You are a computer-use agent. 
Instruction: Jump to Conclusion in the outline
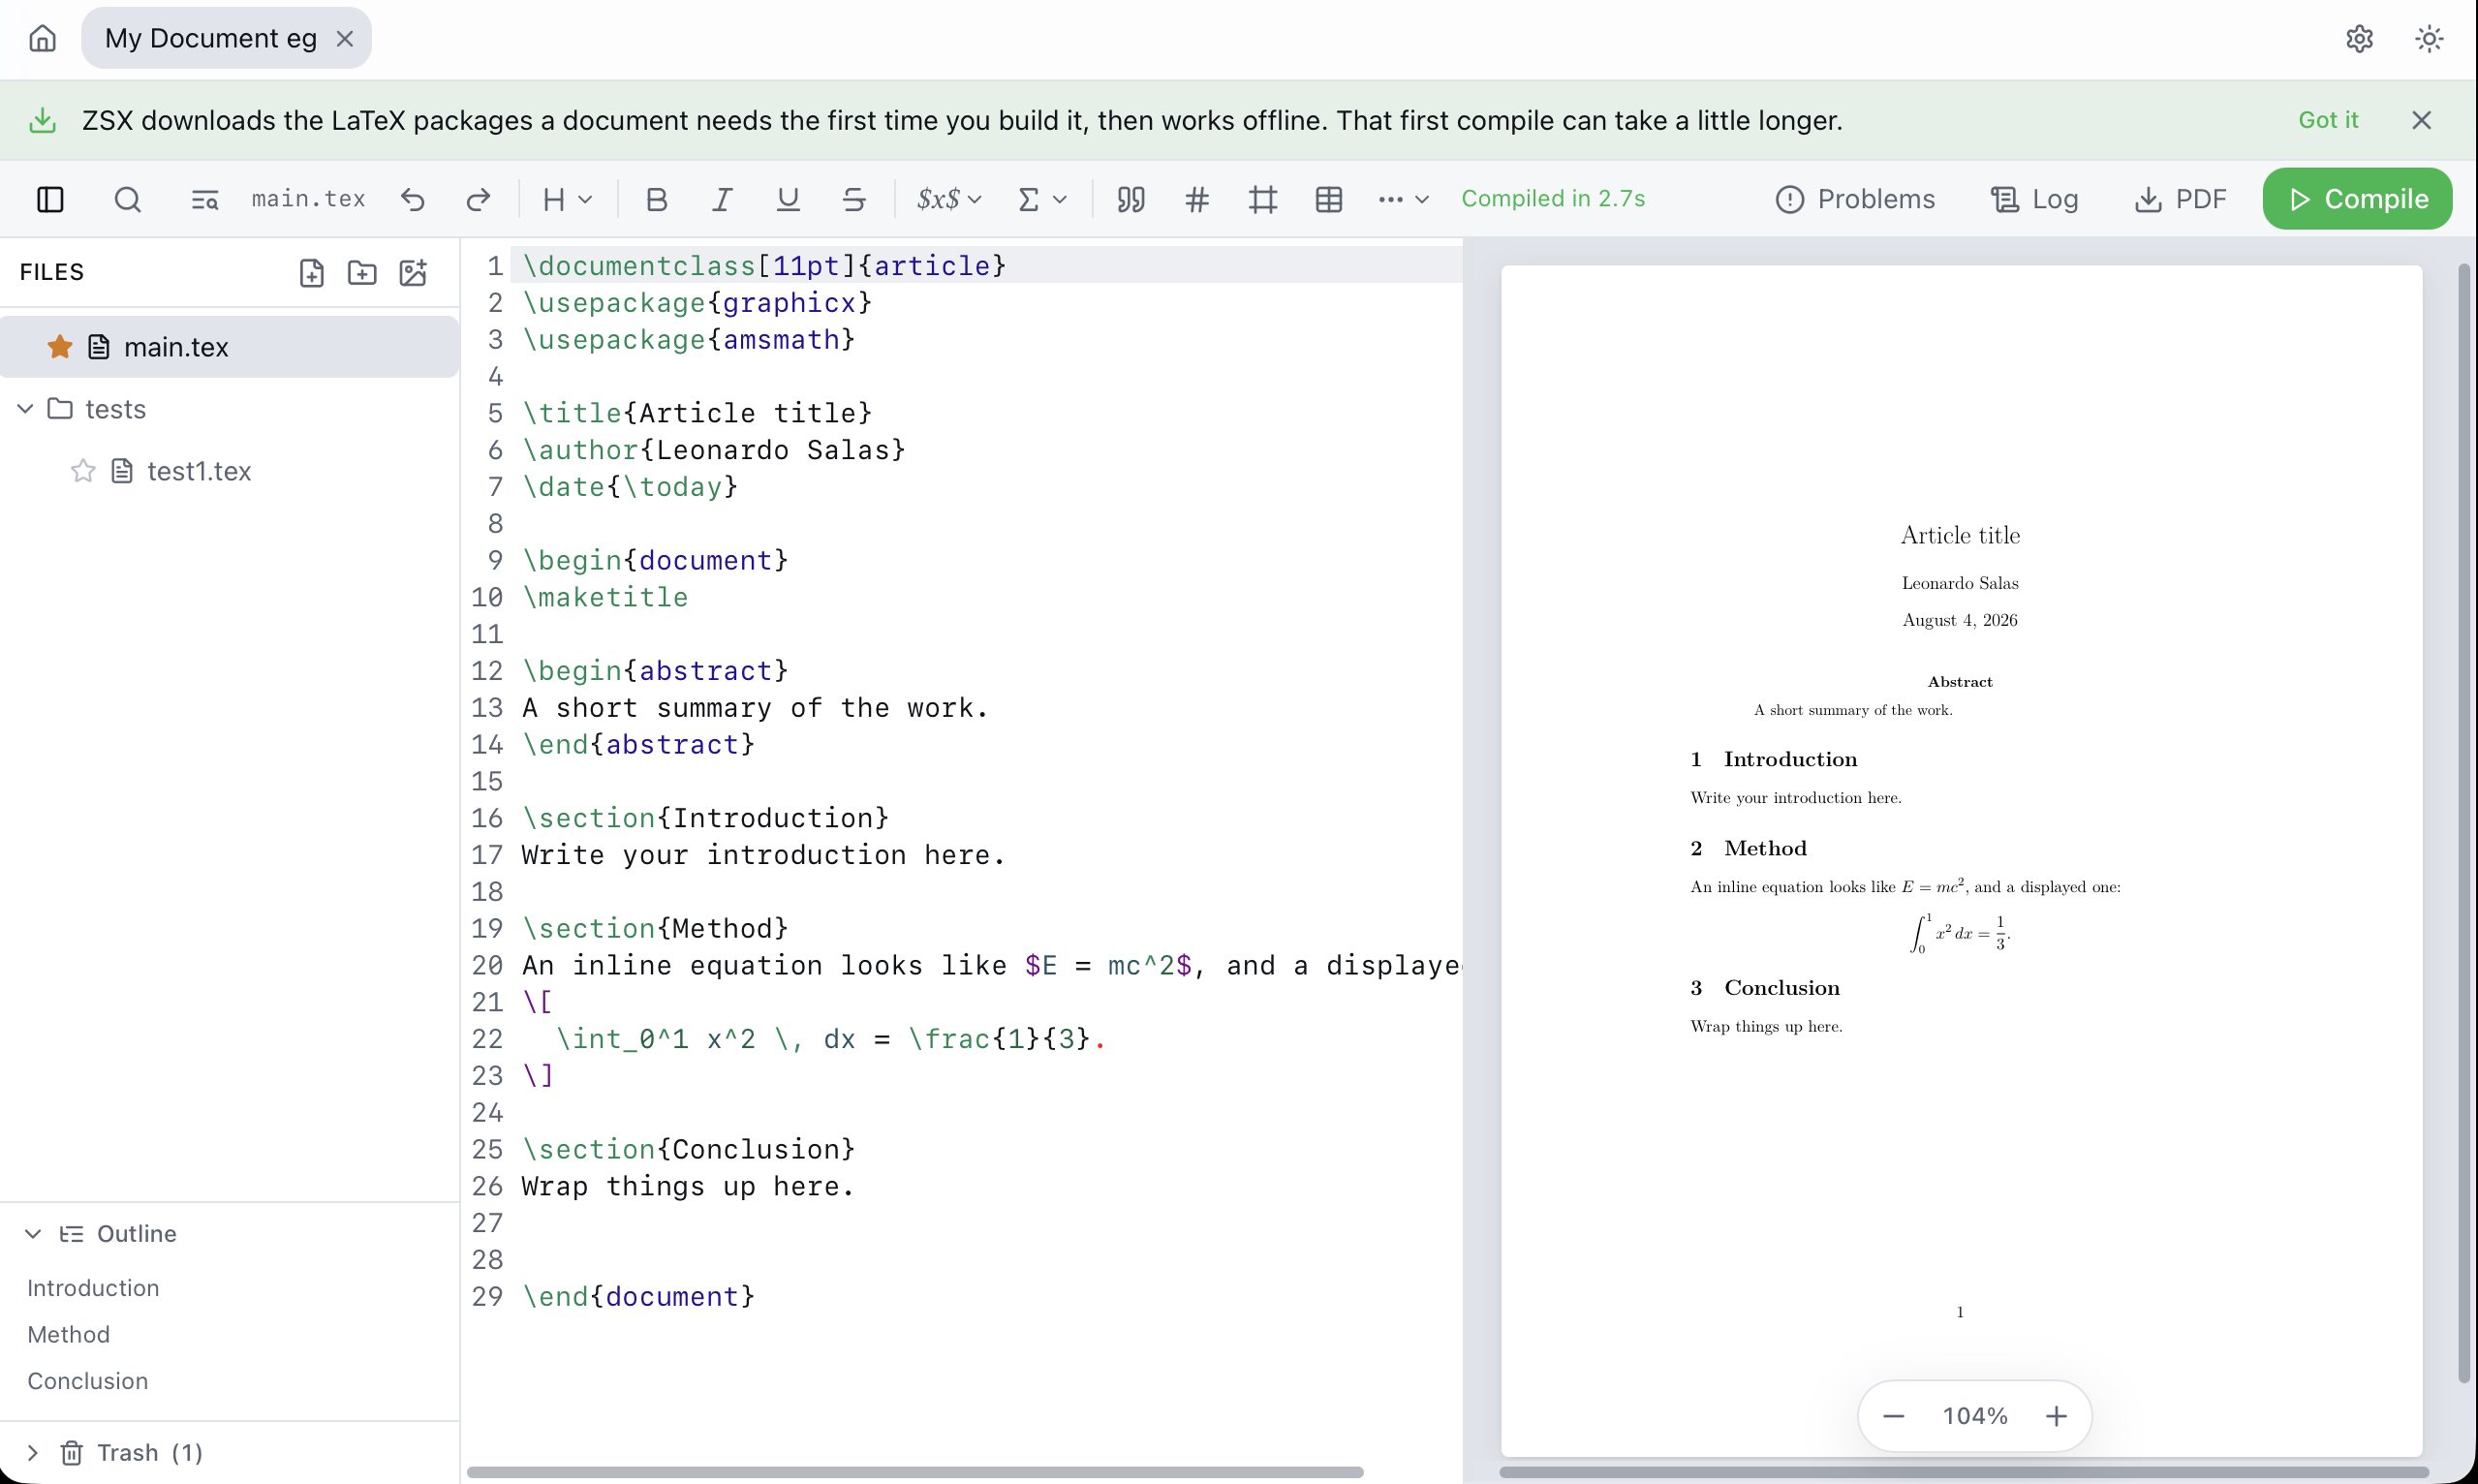87,1380
